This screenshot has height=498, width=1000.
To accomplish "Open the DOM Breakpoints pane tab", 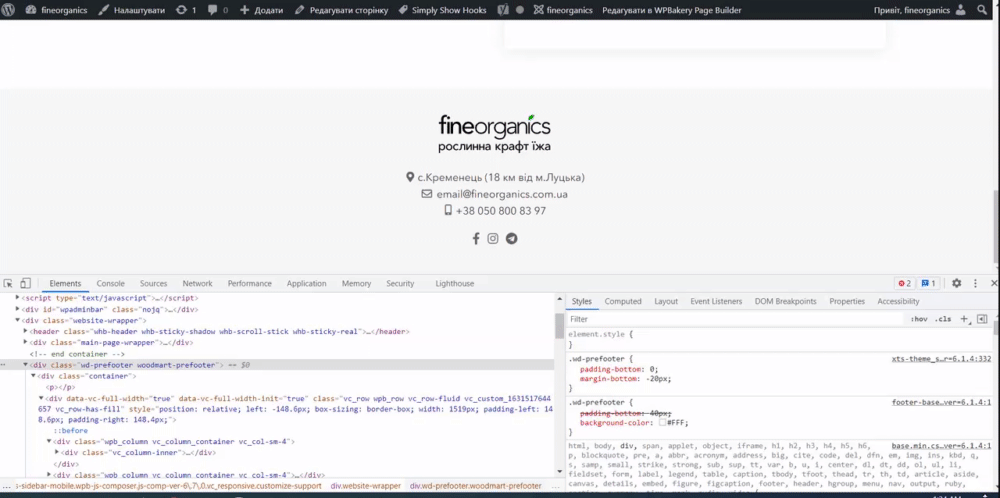I will [785, 302].
